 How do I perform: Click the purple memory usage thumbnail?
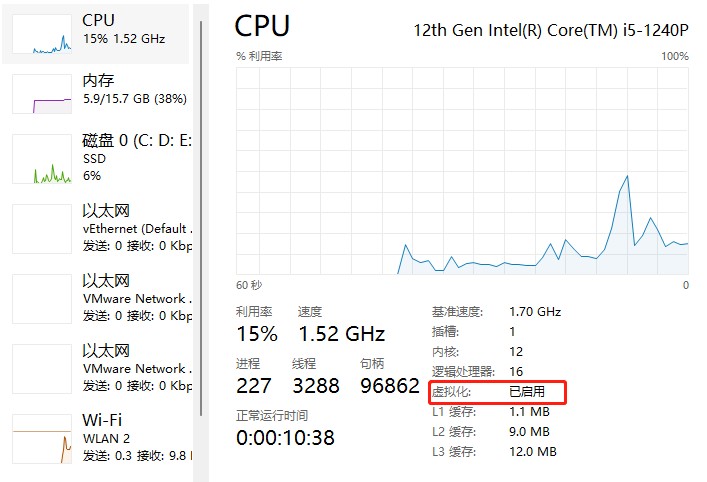pos(42,94)
